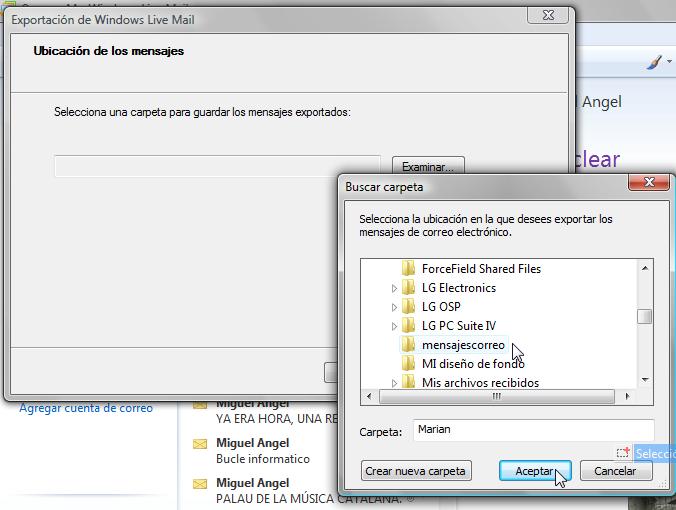Select the ForceField Shared Files folder
This screenshot has height=510, width=676.
pos(481,269)
